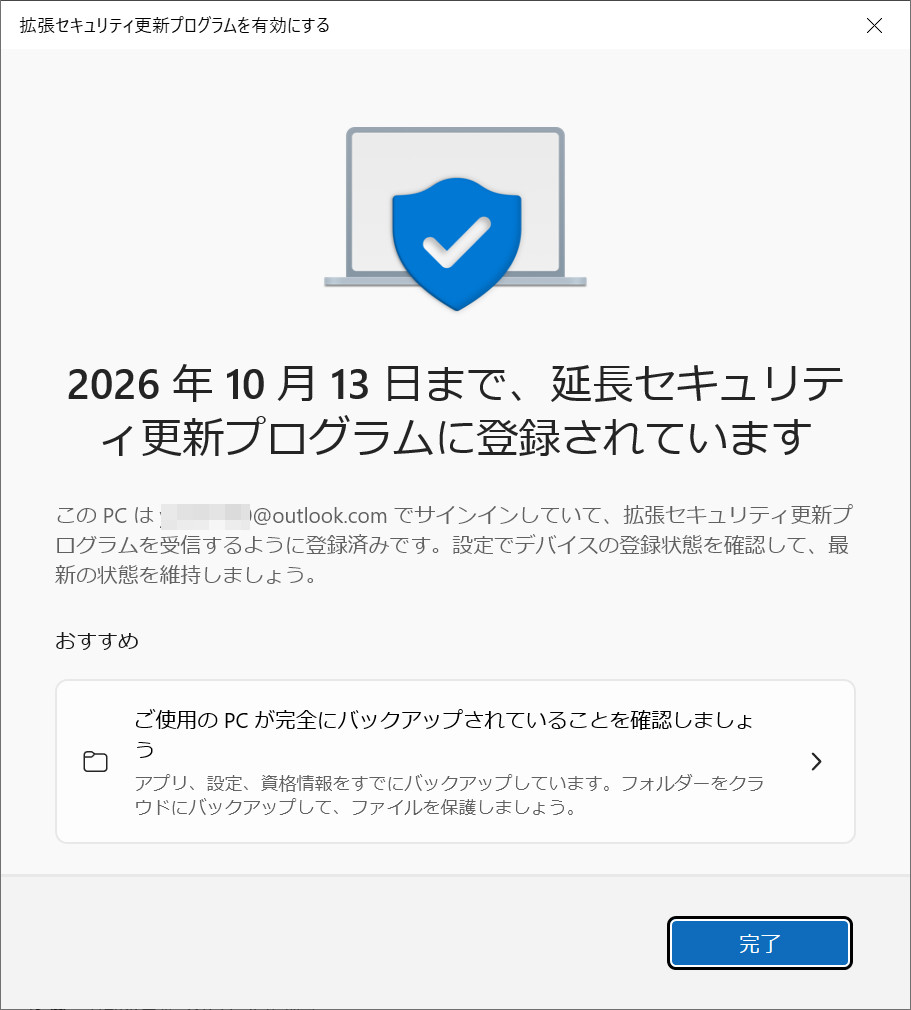911x1010 pixels.
Task: Click the white checkmark on the shield
Action: pos(456,243)
